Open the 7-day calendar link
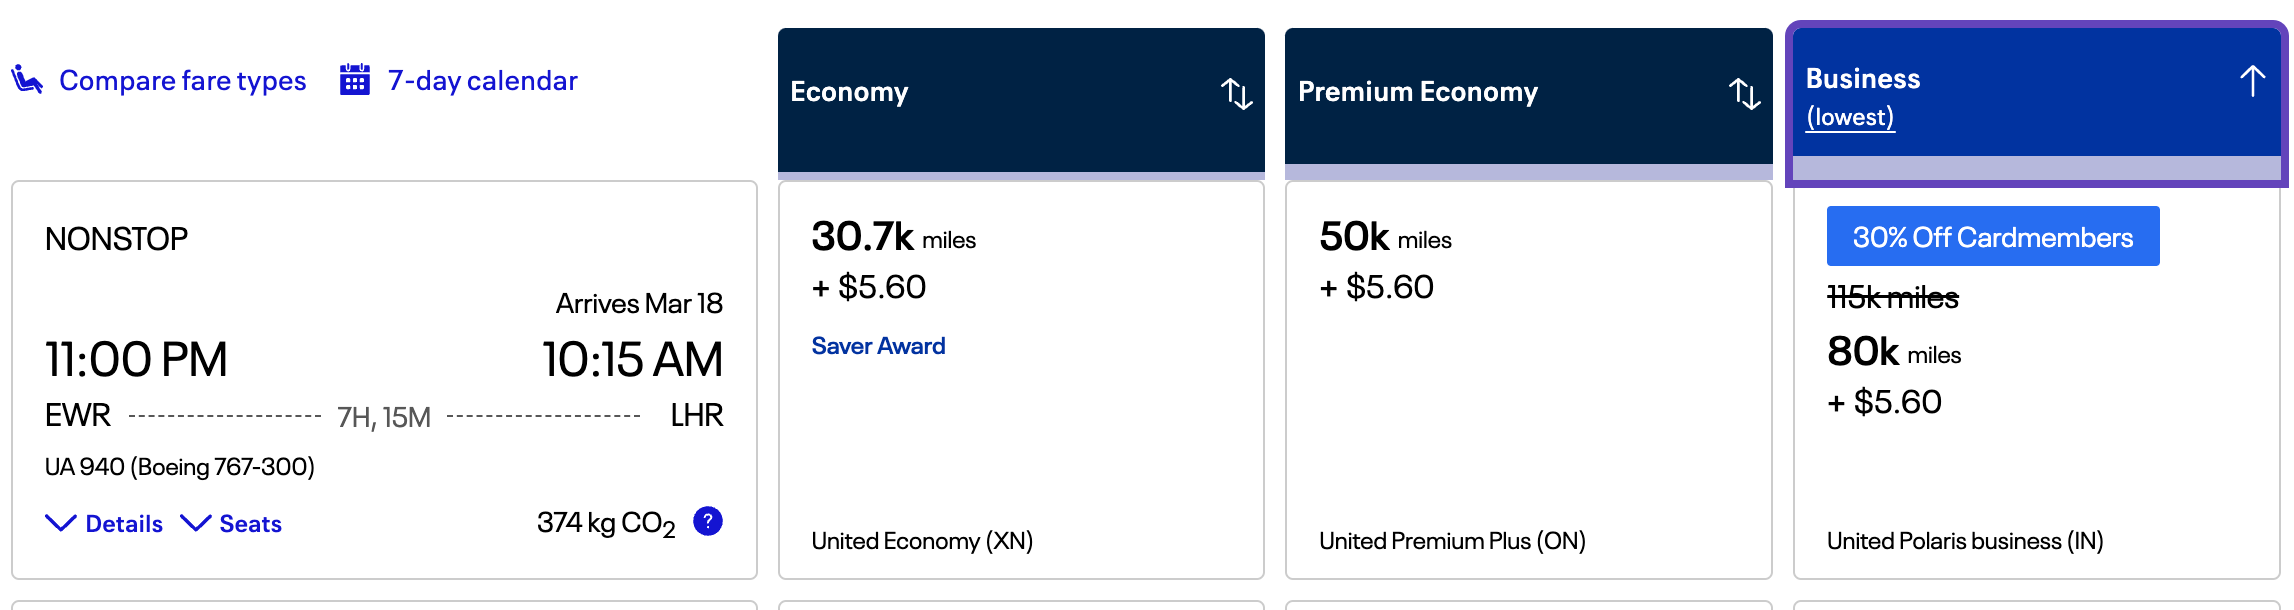 [x=482, y=80]
